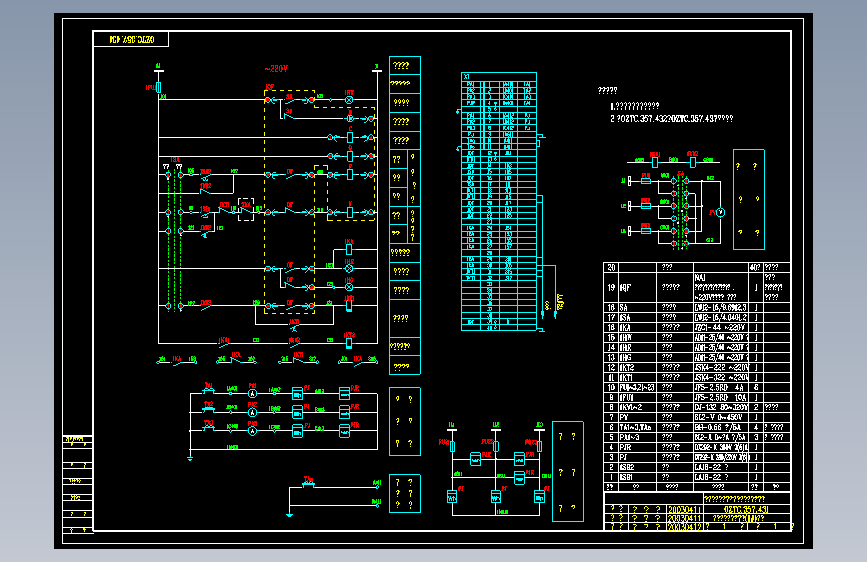Select the 6L2-V 0~450V specification cell
Image resolution: width=867 pixels, height=562 pixels.
point(720,417)
